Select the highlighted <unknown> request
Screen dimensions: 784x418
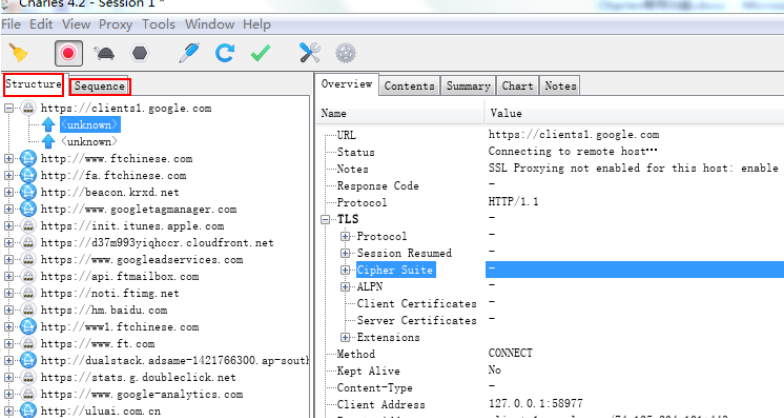pyautogui.click(x=90, y=125)
